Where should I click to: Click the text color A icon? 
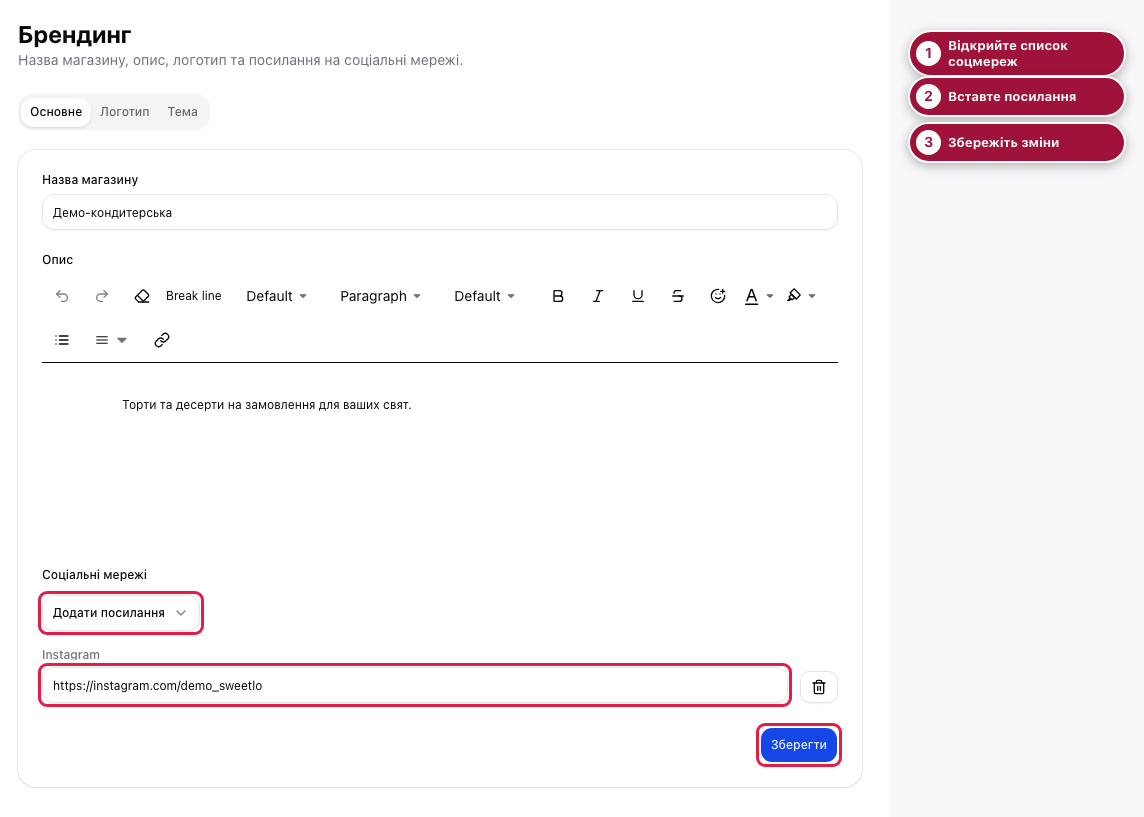tap(751, 296)
